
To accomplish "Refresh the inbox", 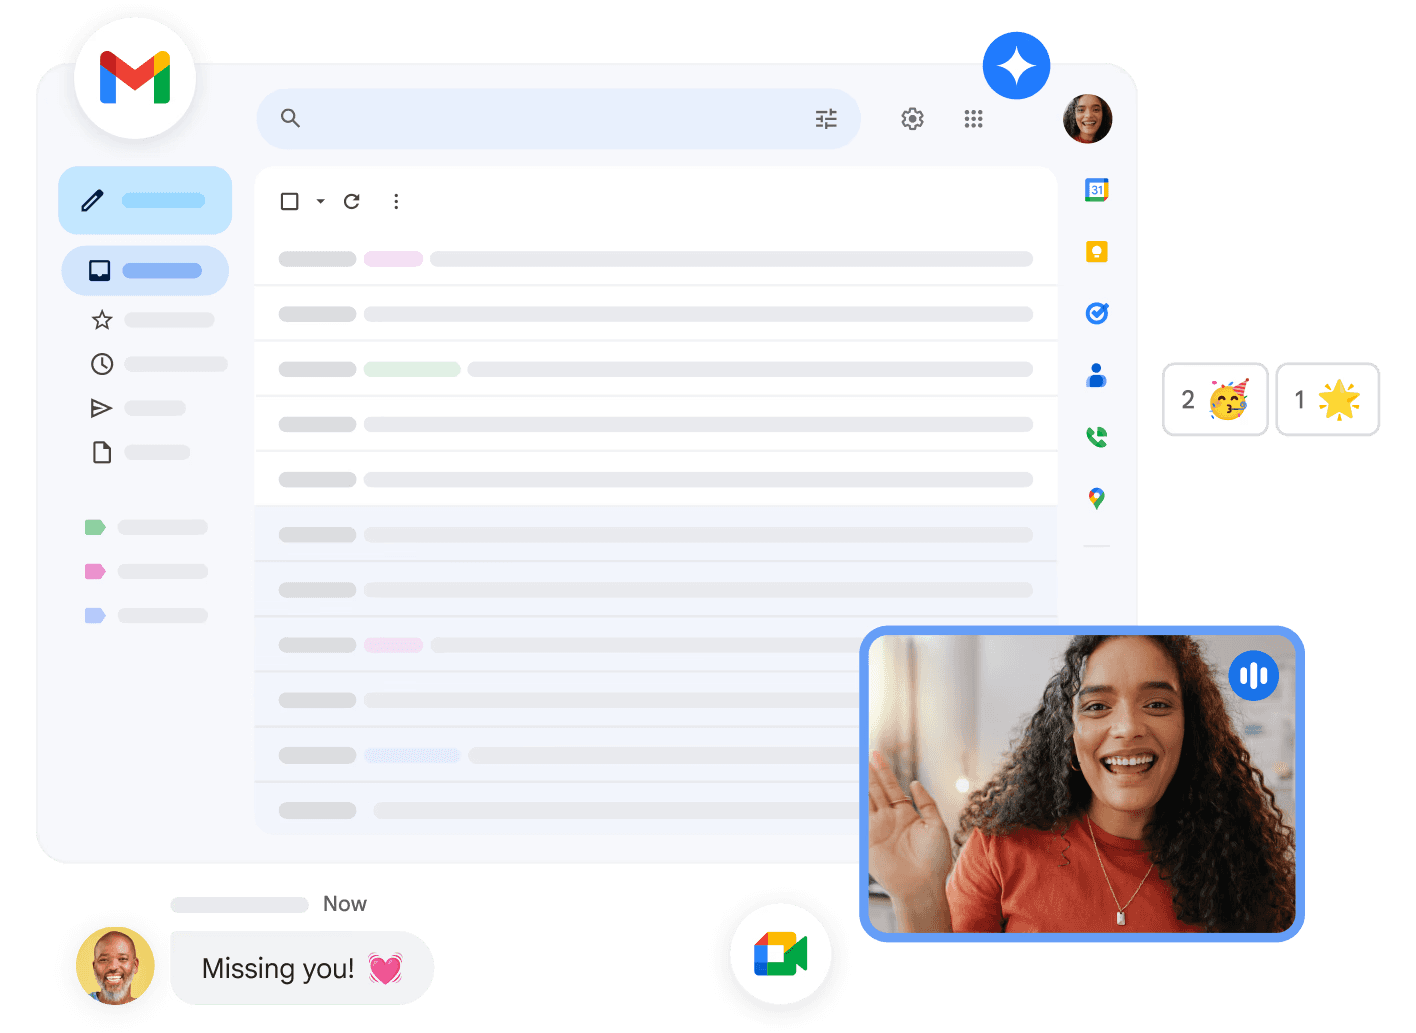I will click(x=352, y=201).
